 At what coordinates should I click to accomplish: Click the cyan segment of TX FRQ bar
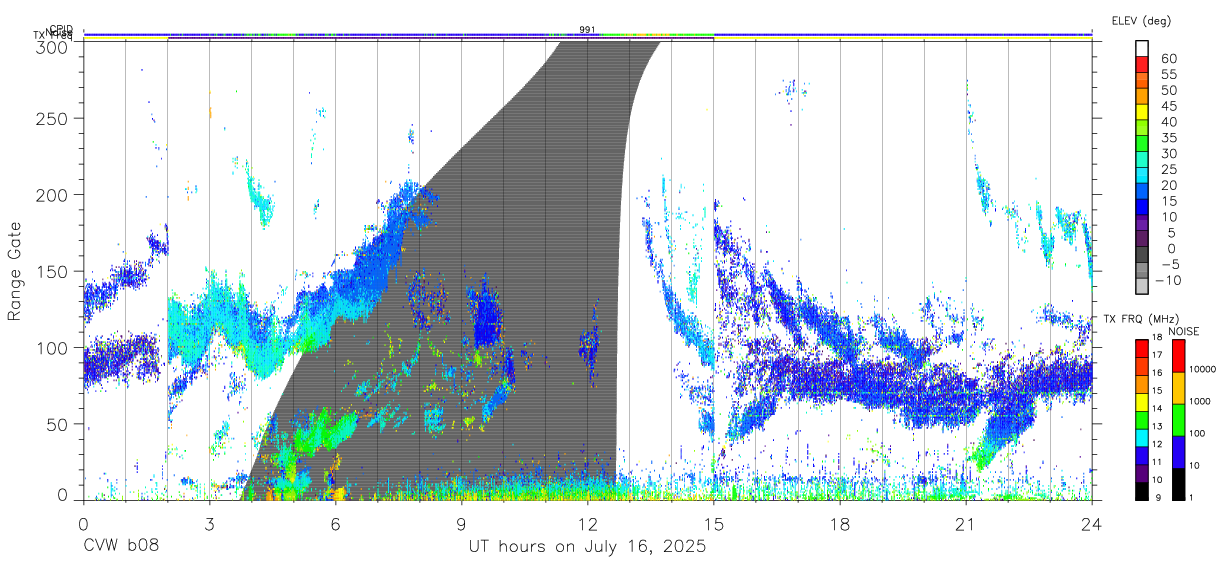tap(1141, 438)
